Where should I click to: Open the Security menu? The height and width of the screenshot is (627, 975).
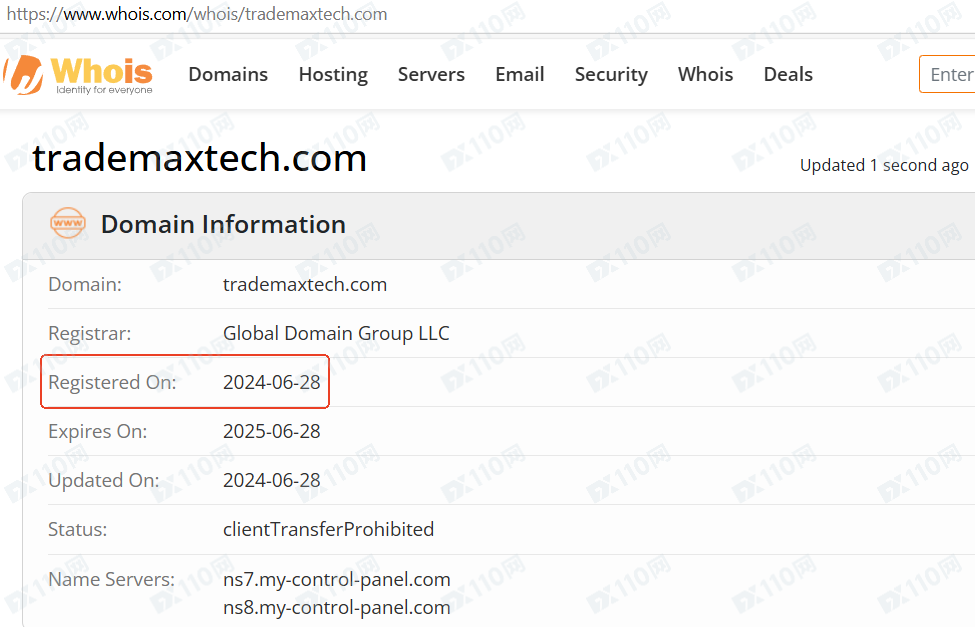click(x=611, y=75)
